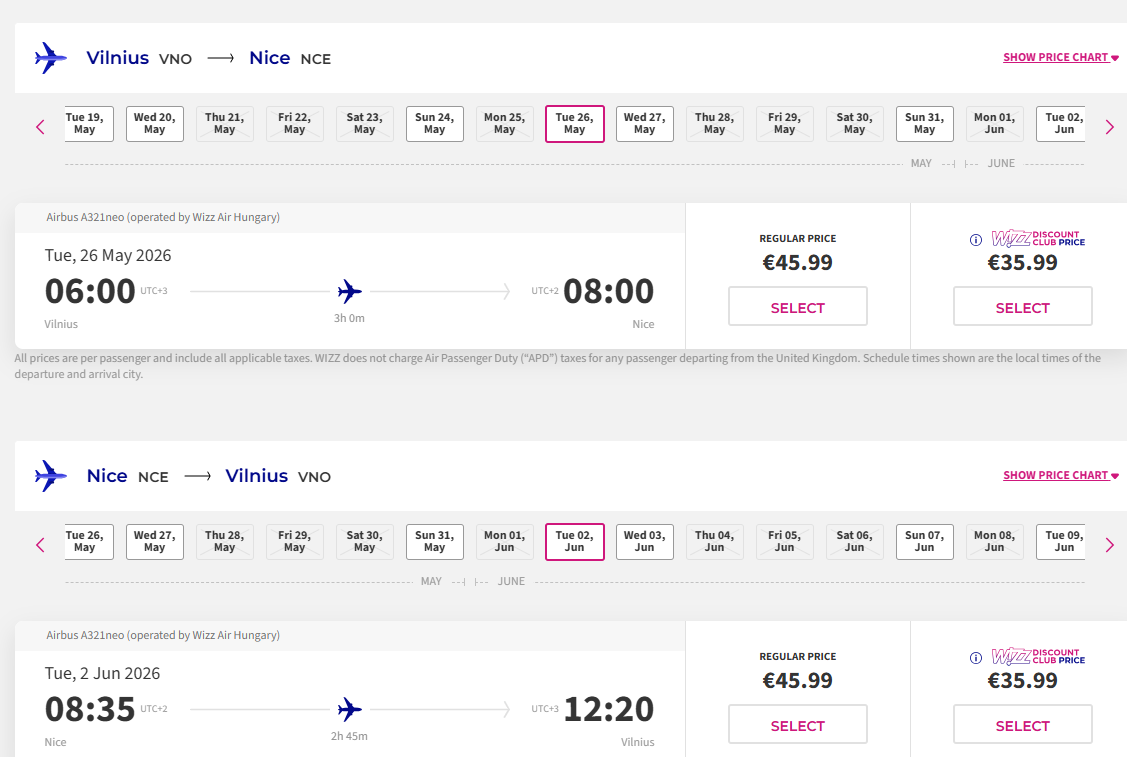Image resolution: width=1127 pixels, height=757 pixels.
Task: Click the return WIZZ Discount Club info icon
Action: (x=976, y=658)
